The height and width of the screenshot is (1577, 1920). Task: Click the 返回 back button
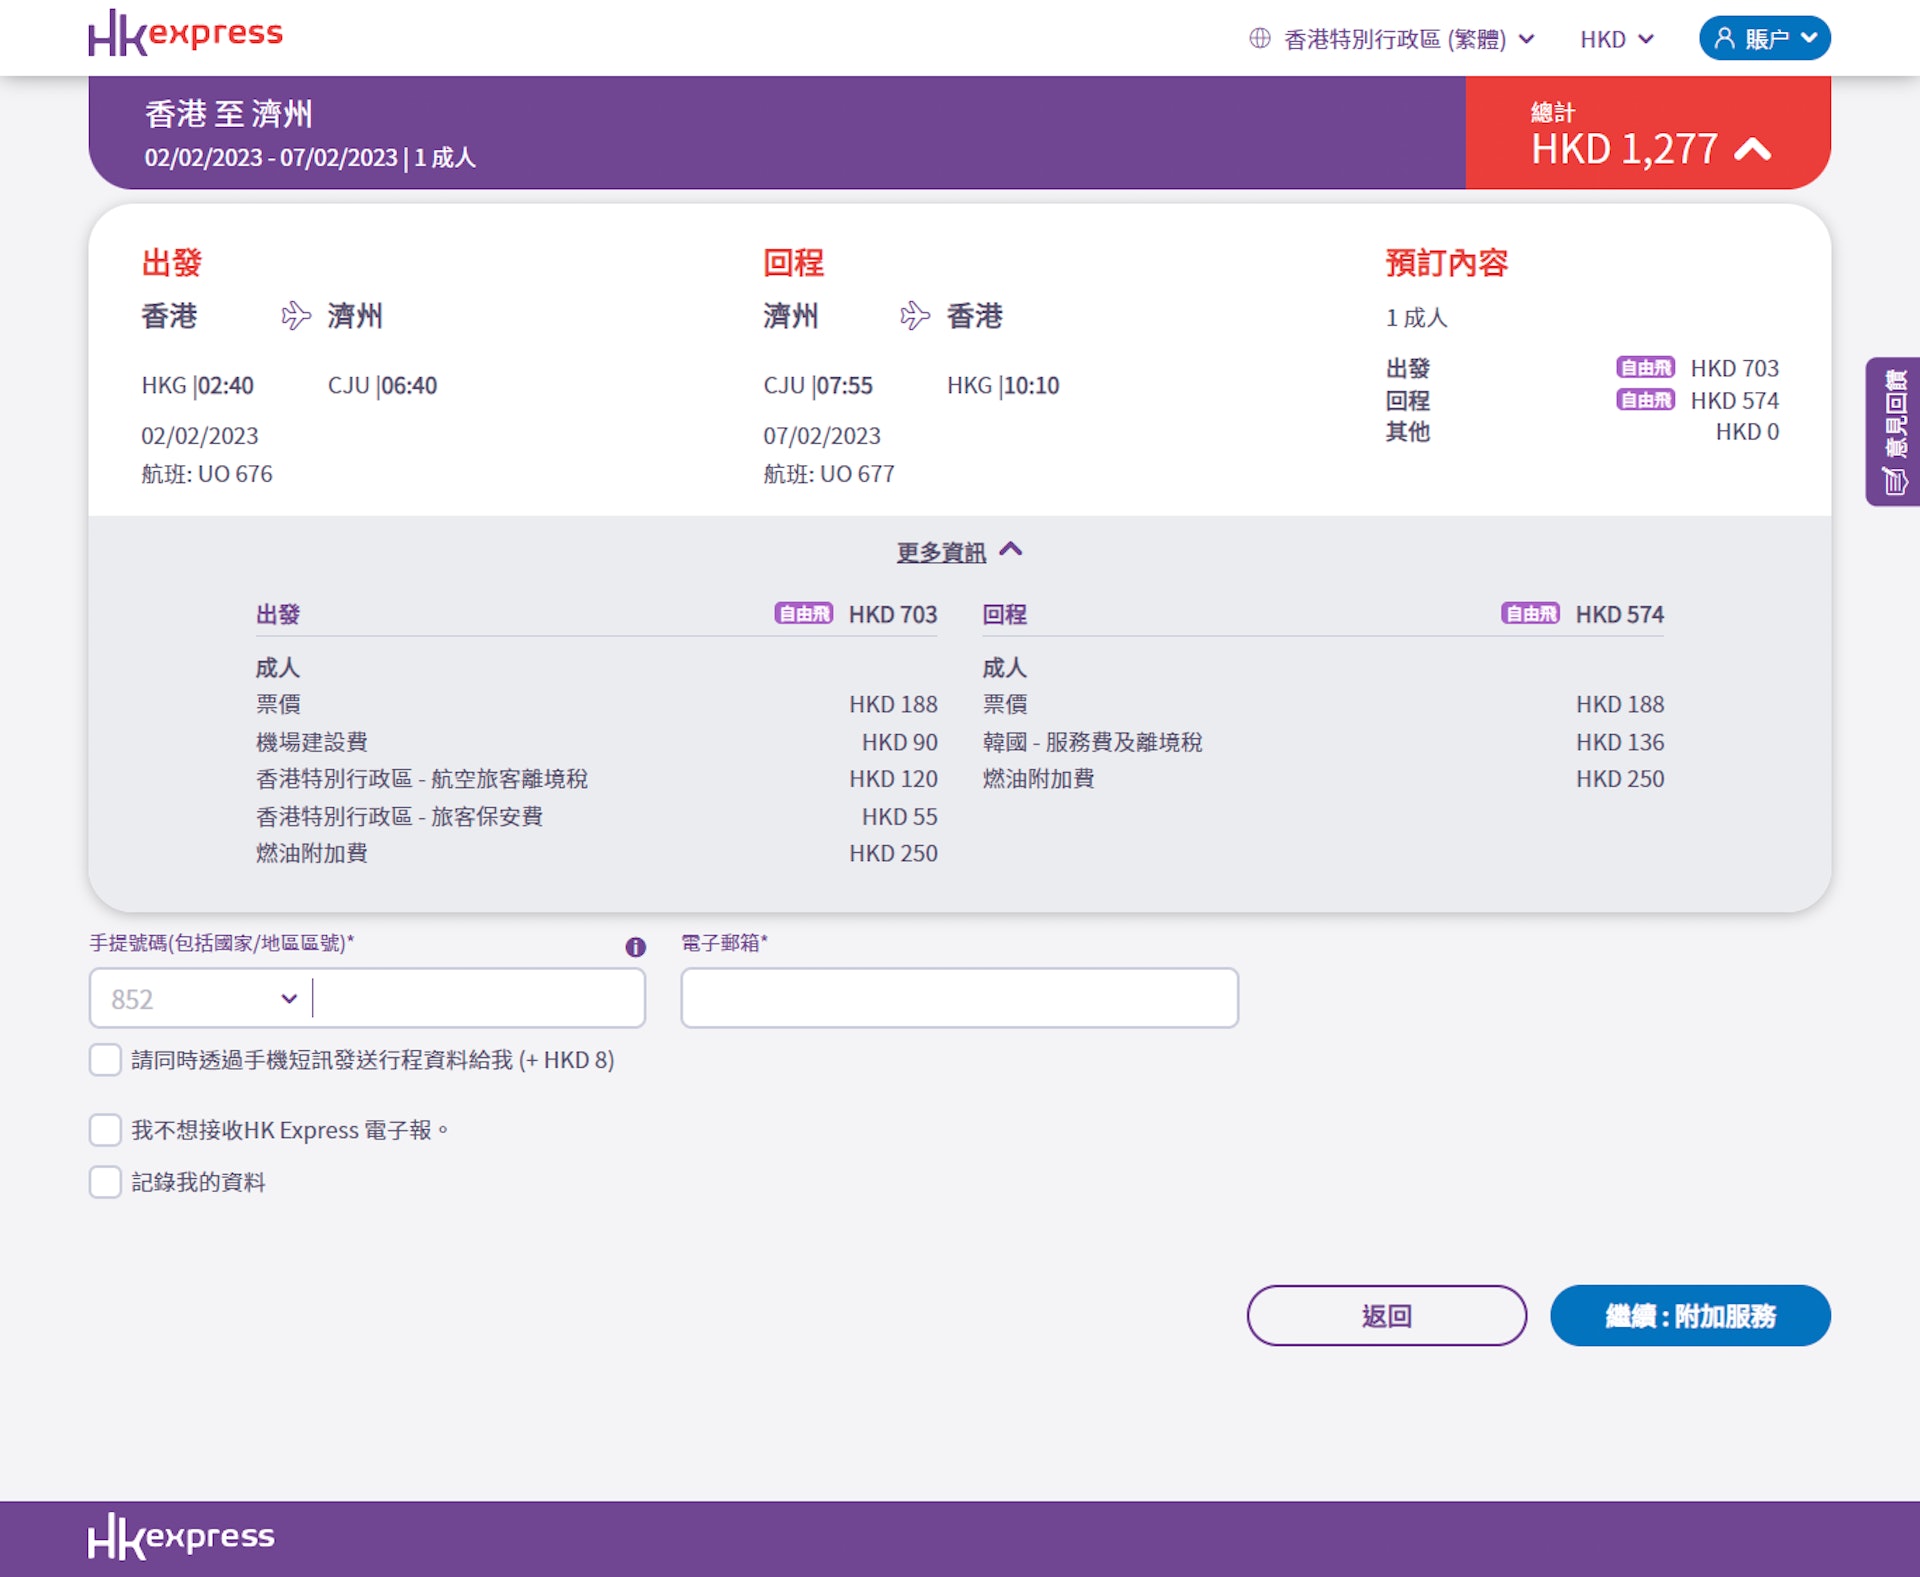tap(1386, 1315)
